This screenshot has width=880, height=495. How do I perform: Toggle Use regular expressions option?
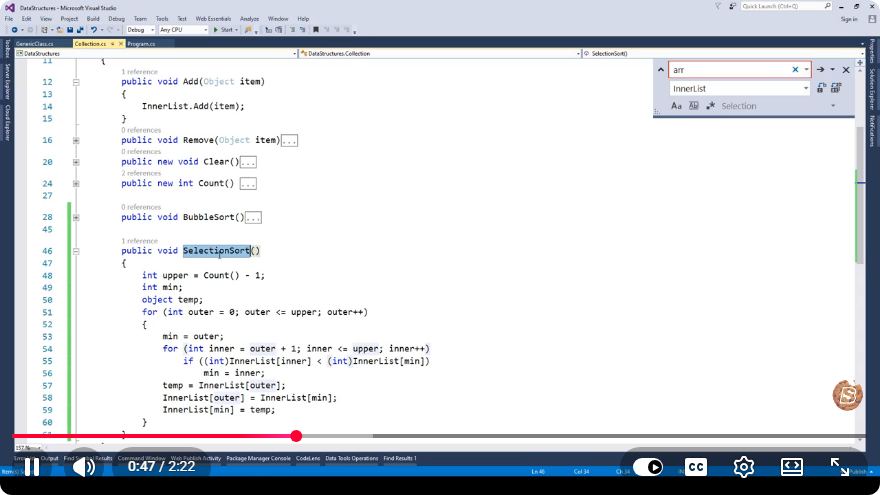711,106
